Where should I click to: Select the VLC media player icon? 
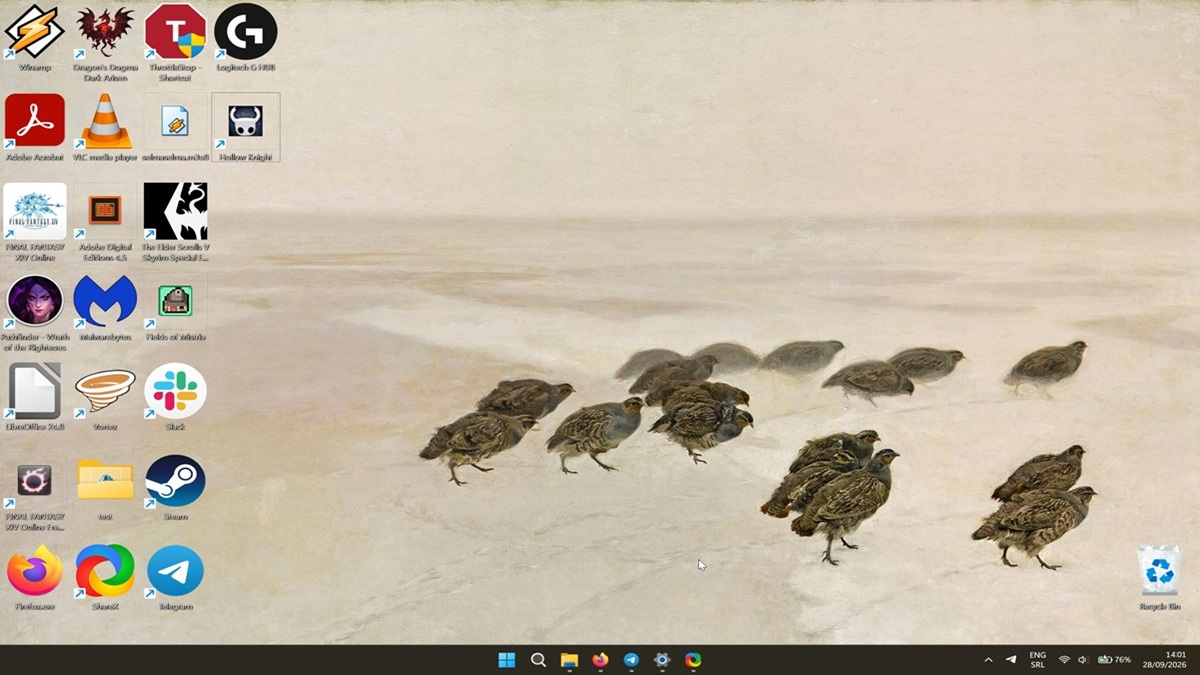[x=105, y=128]
